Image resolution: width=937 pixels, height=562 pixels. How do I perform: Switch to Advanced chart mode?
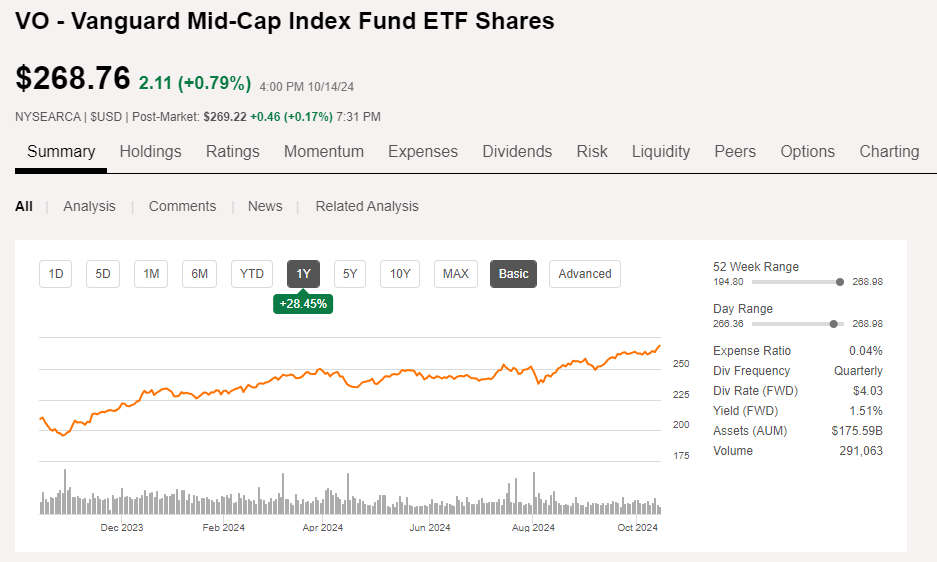click(585, 274)
